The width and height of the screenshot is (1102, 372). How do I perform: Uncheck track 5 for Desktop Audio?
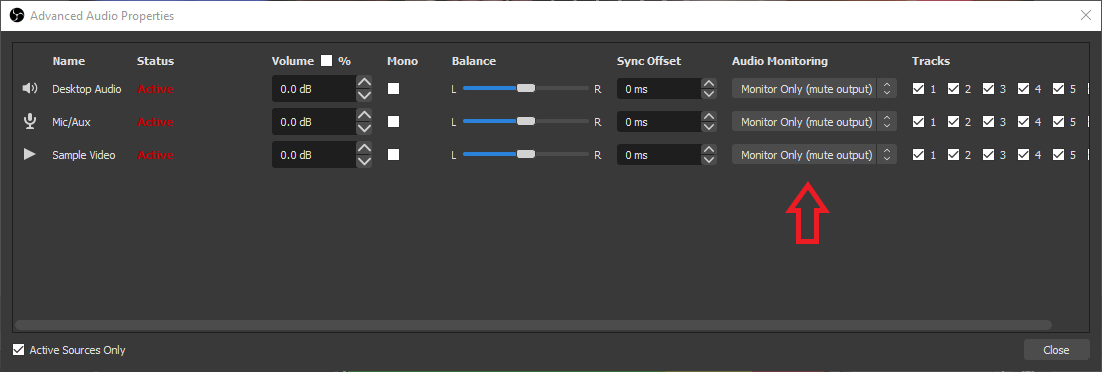[x=1058, y=89]
